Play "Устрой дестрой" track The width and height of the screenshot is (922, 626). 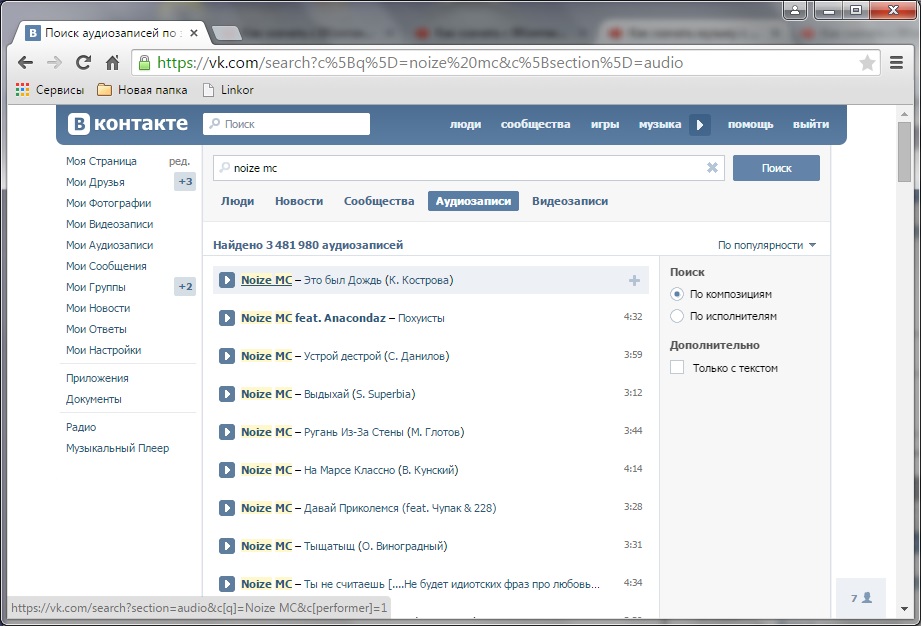point(227,356)
